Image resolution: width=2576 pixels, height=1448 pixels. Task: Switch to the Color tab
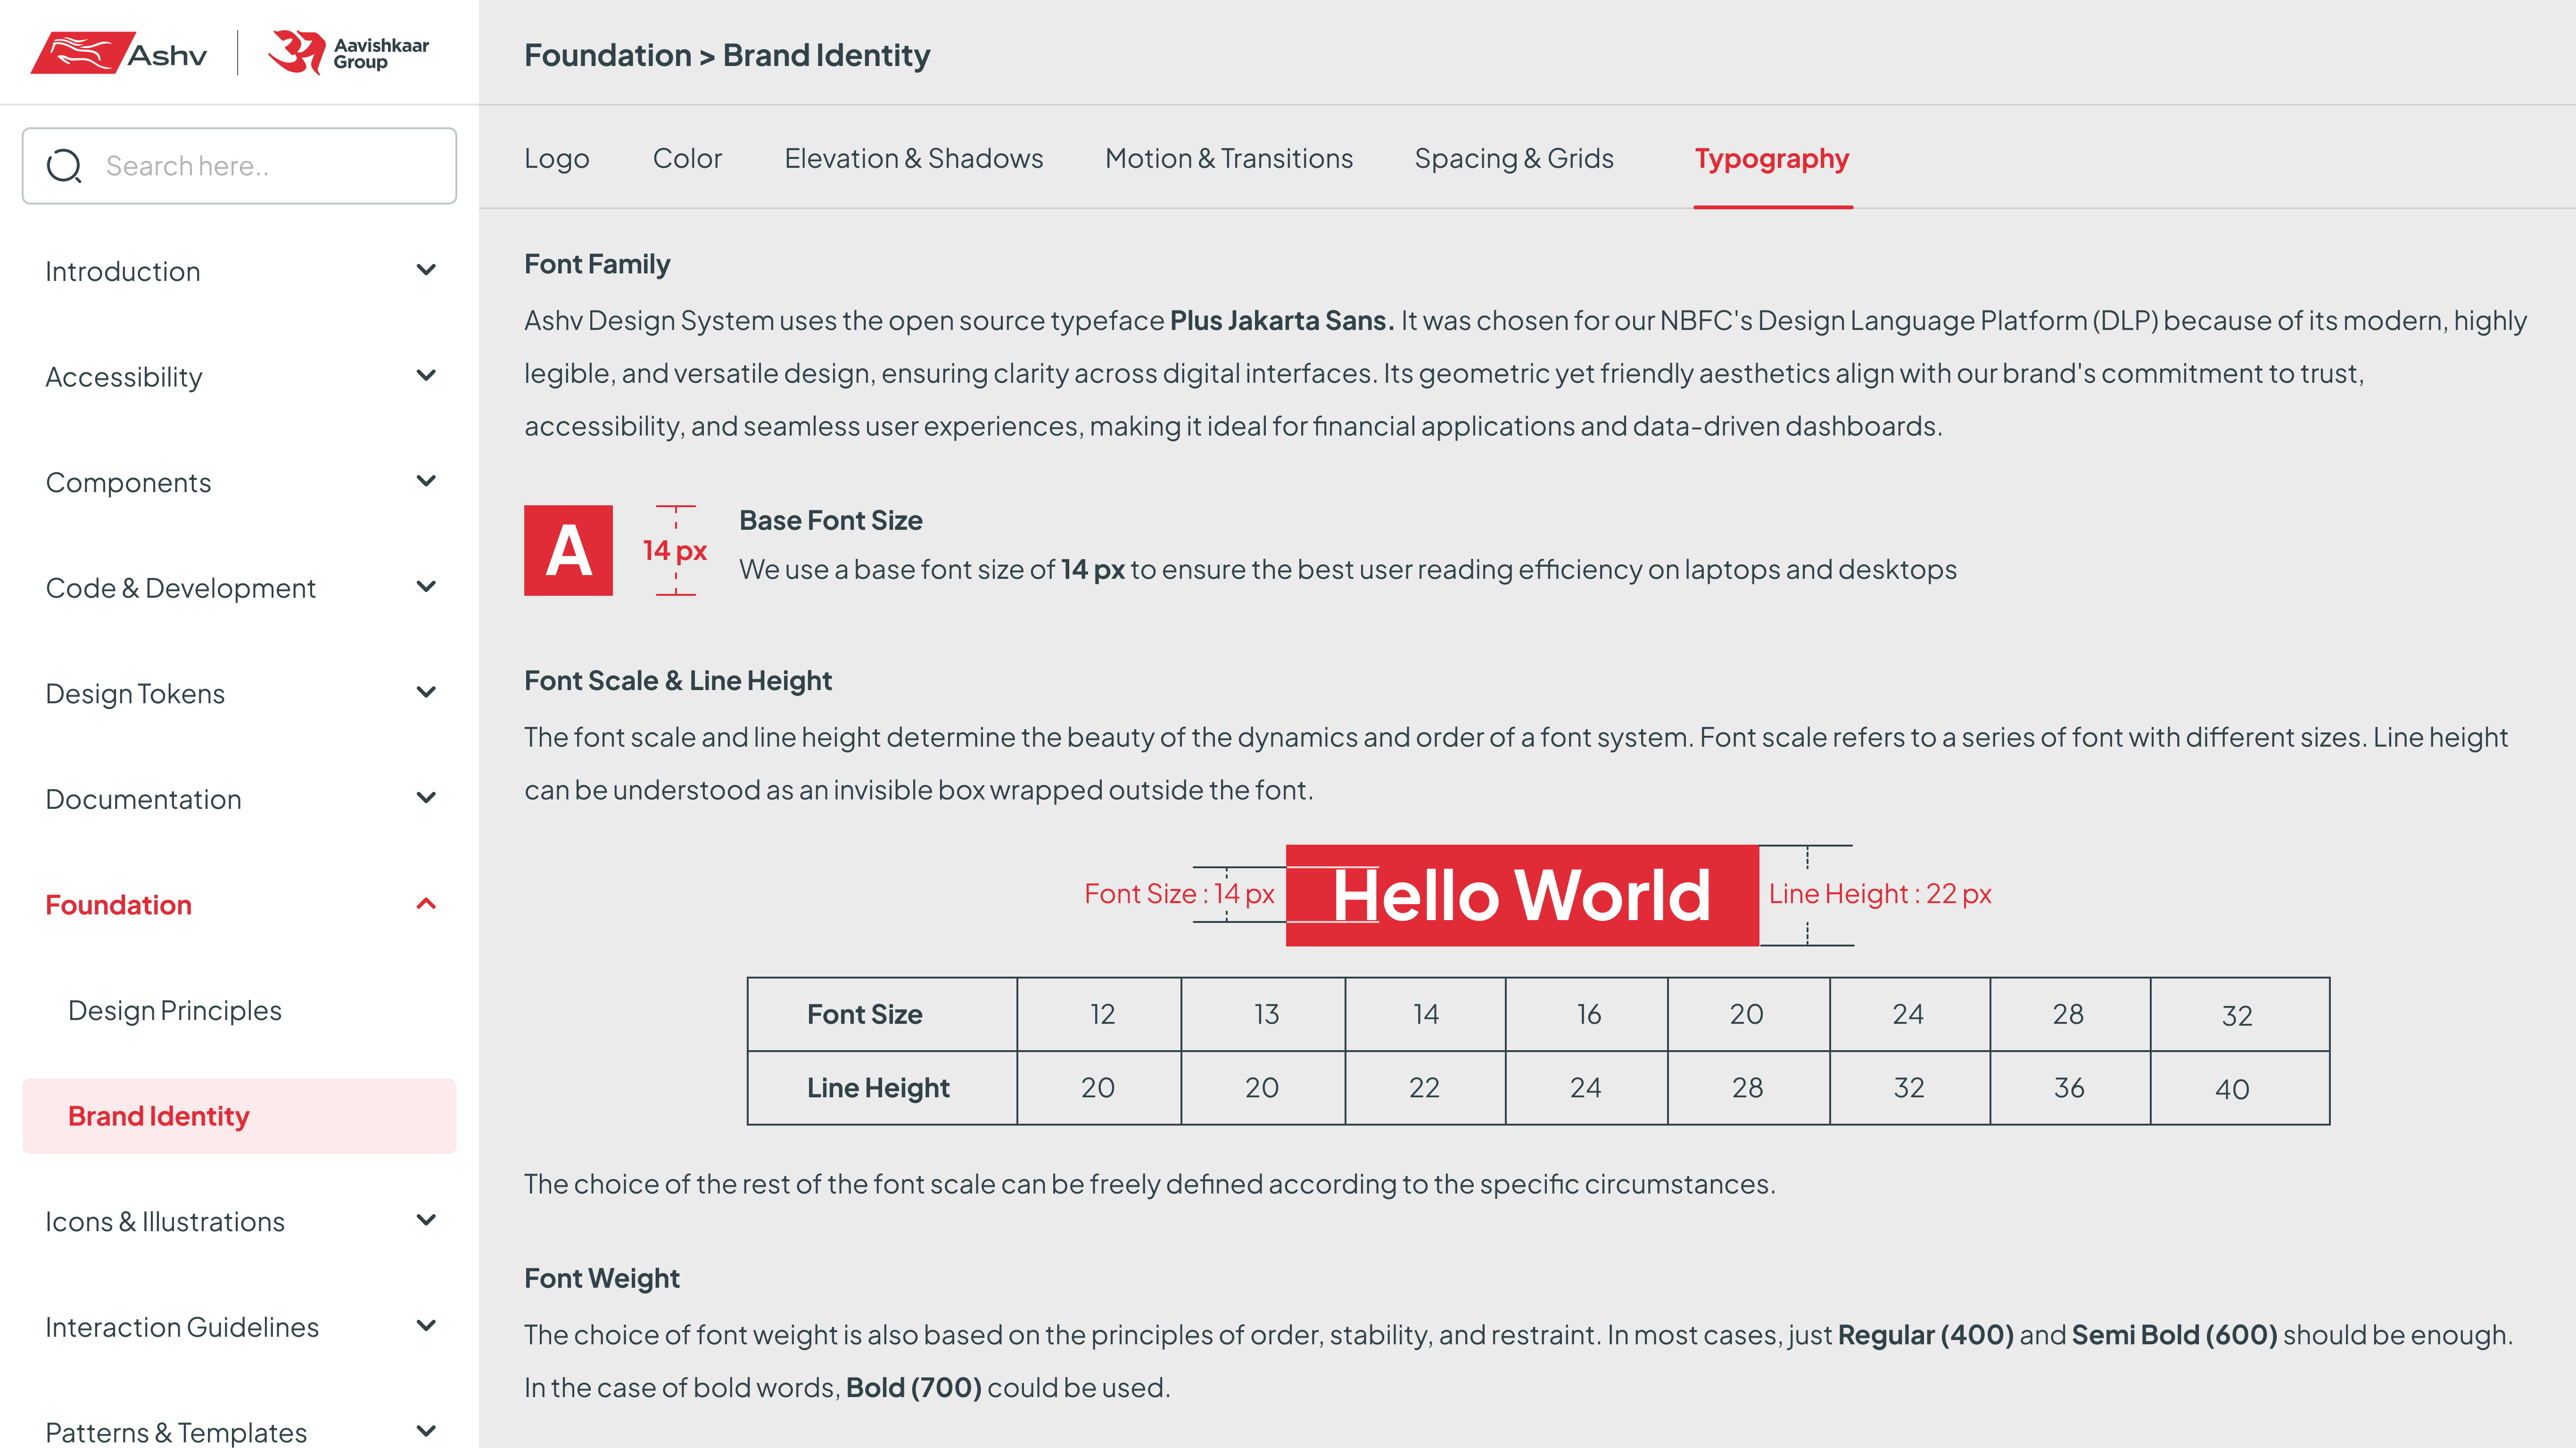pyautogui.click(x=687, y=158)
